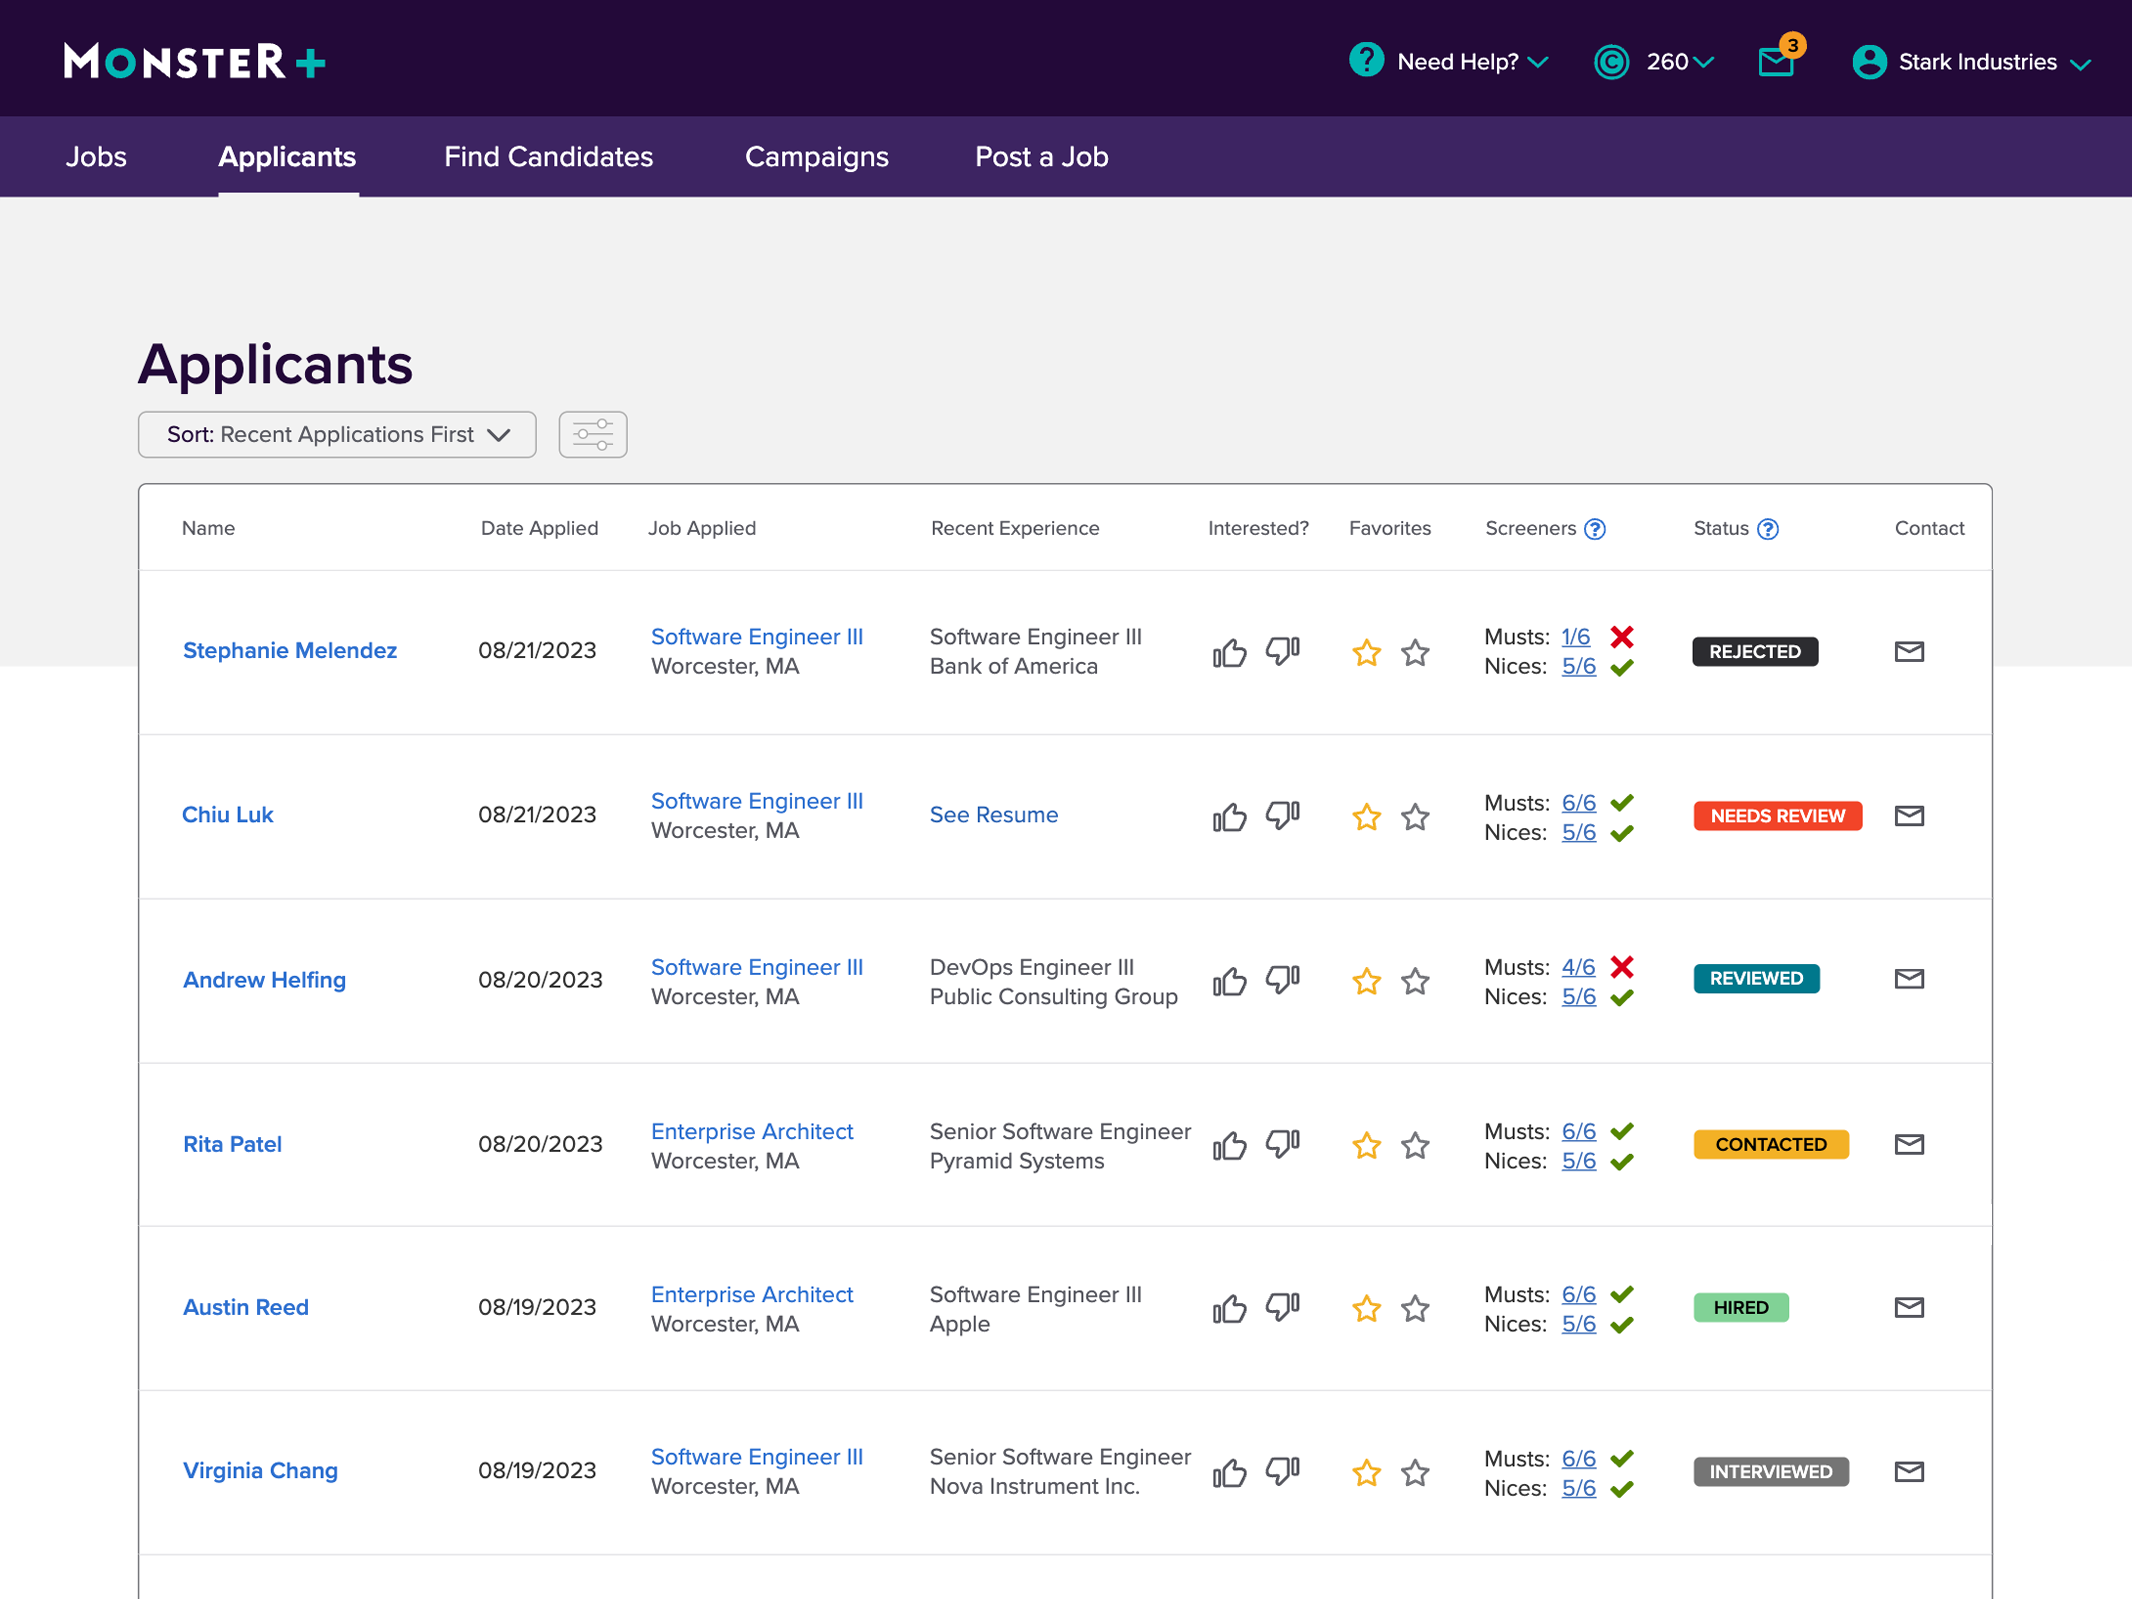Viewport: 2132px width, 1599px height.
Task: Click the HIRED status badge
Action: tap(1740, 1307)
